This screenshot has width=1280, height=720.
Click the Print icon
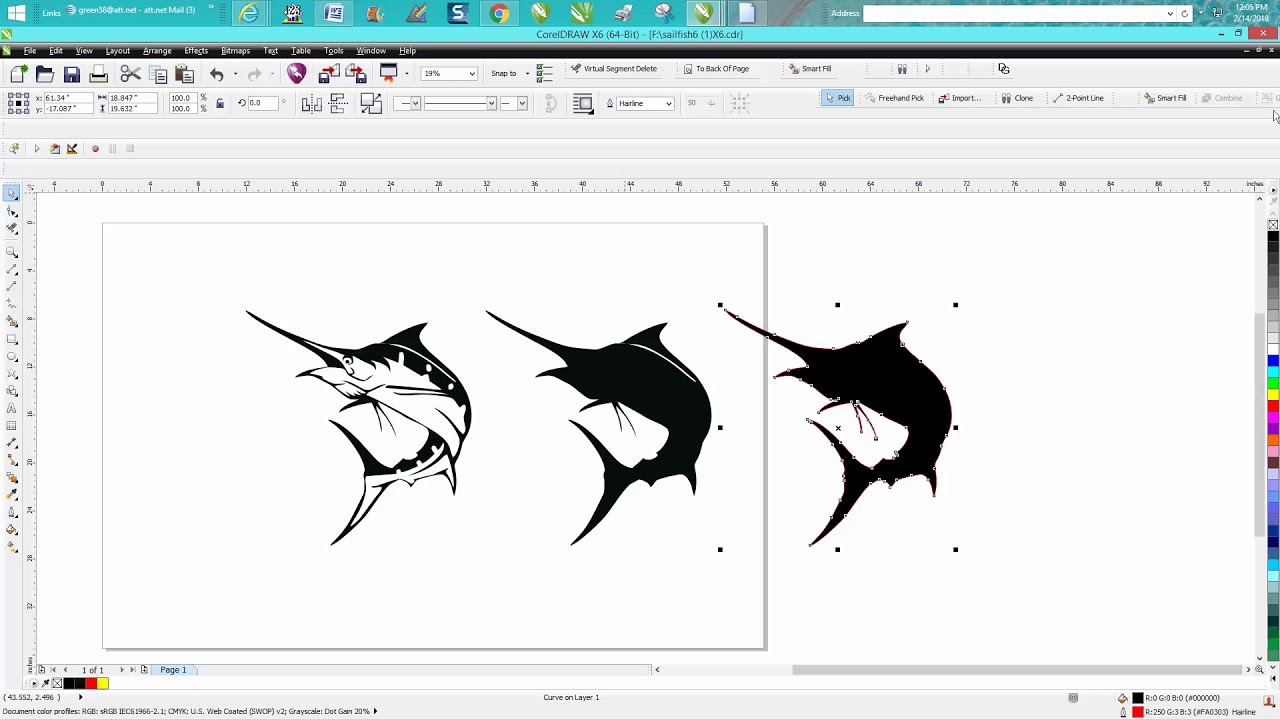tap(98, 74)
